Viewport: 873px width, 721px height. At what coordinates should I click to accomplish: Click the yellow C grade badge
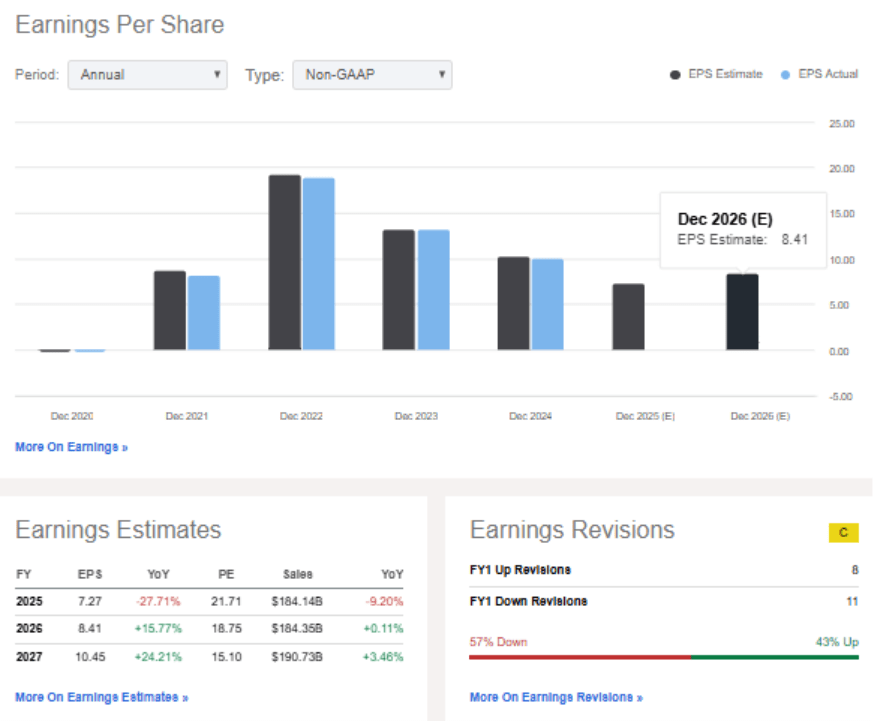click(843, 533)
